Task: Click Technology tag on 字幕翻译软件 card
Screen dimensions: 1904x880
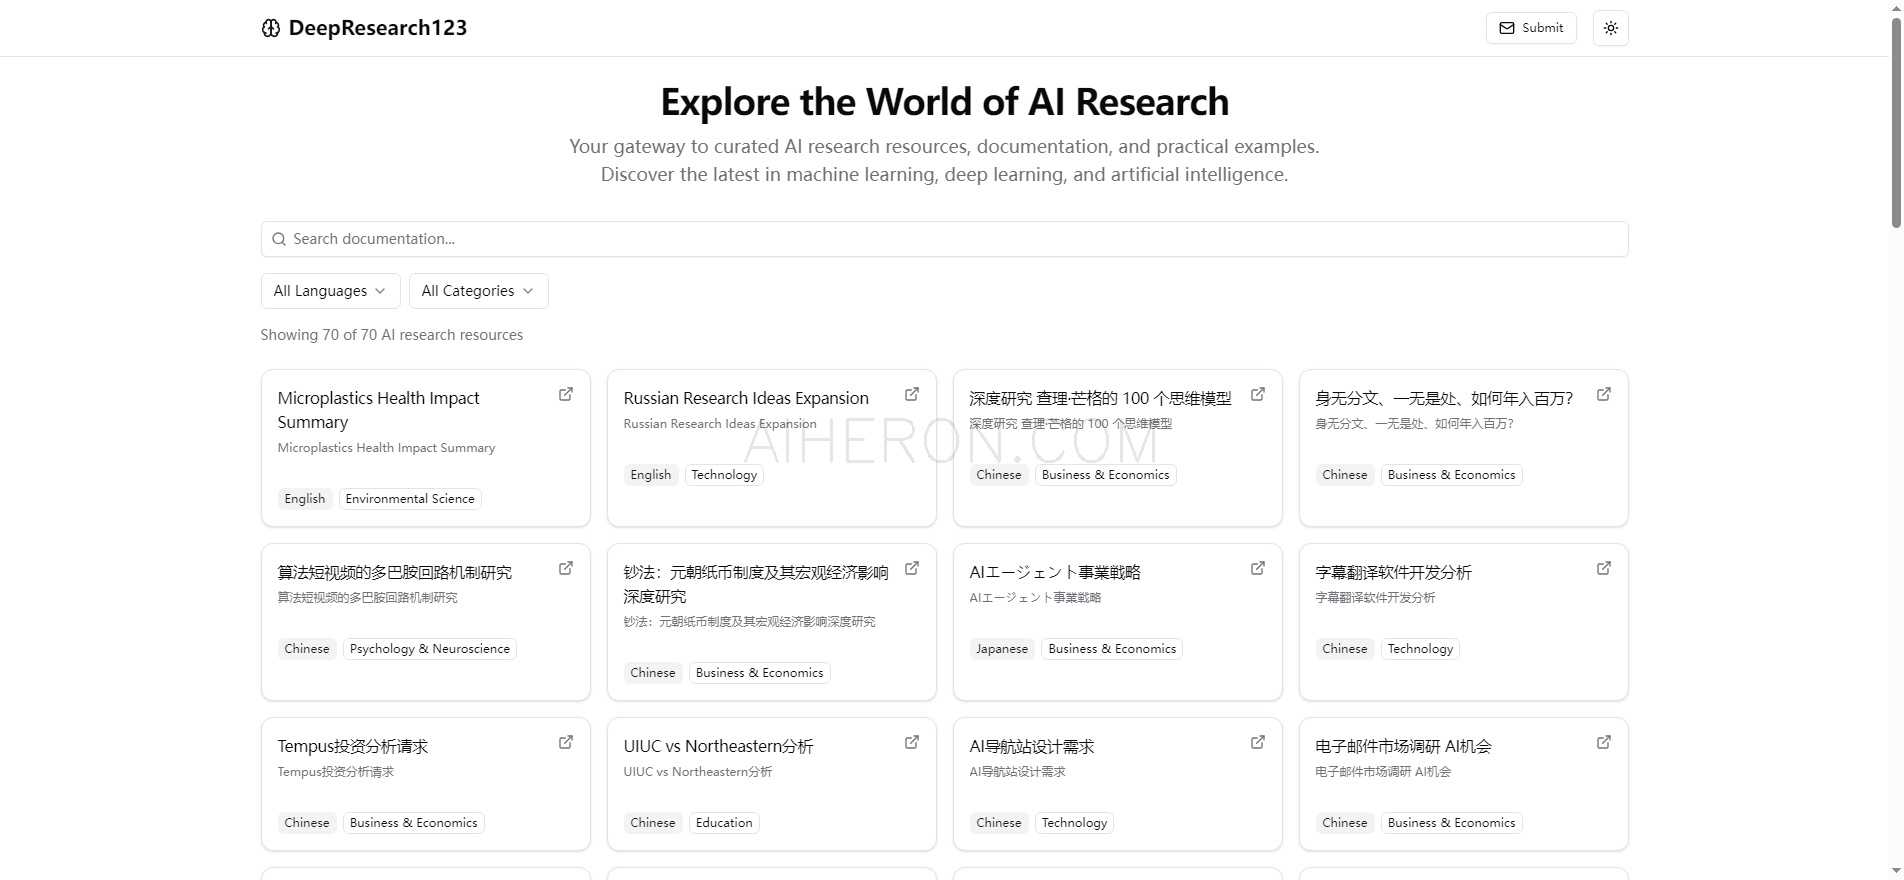Action: click(1420, 649)
